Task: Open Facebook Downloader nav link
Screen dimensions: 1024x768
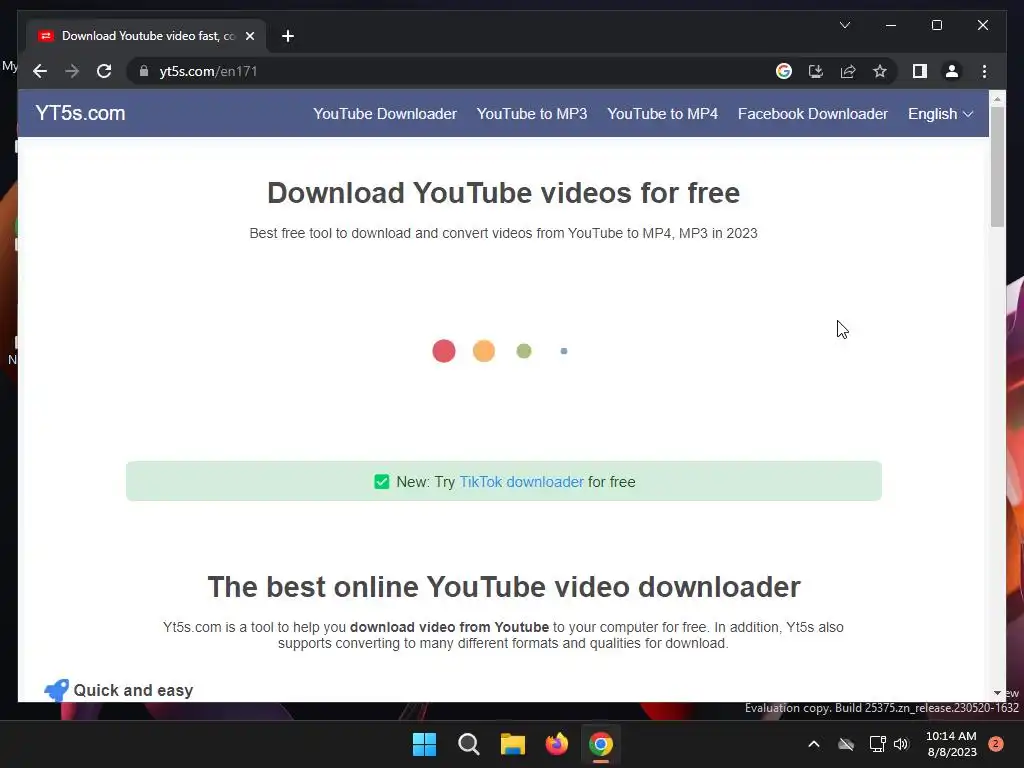Action: (x=812, y=114)
